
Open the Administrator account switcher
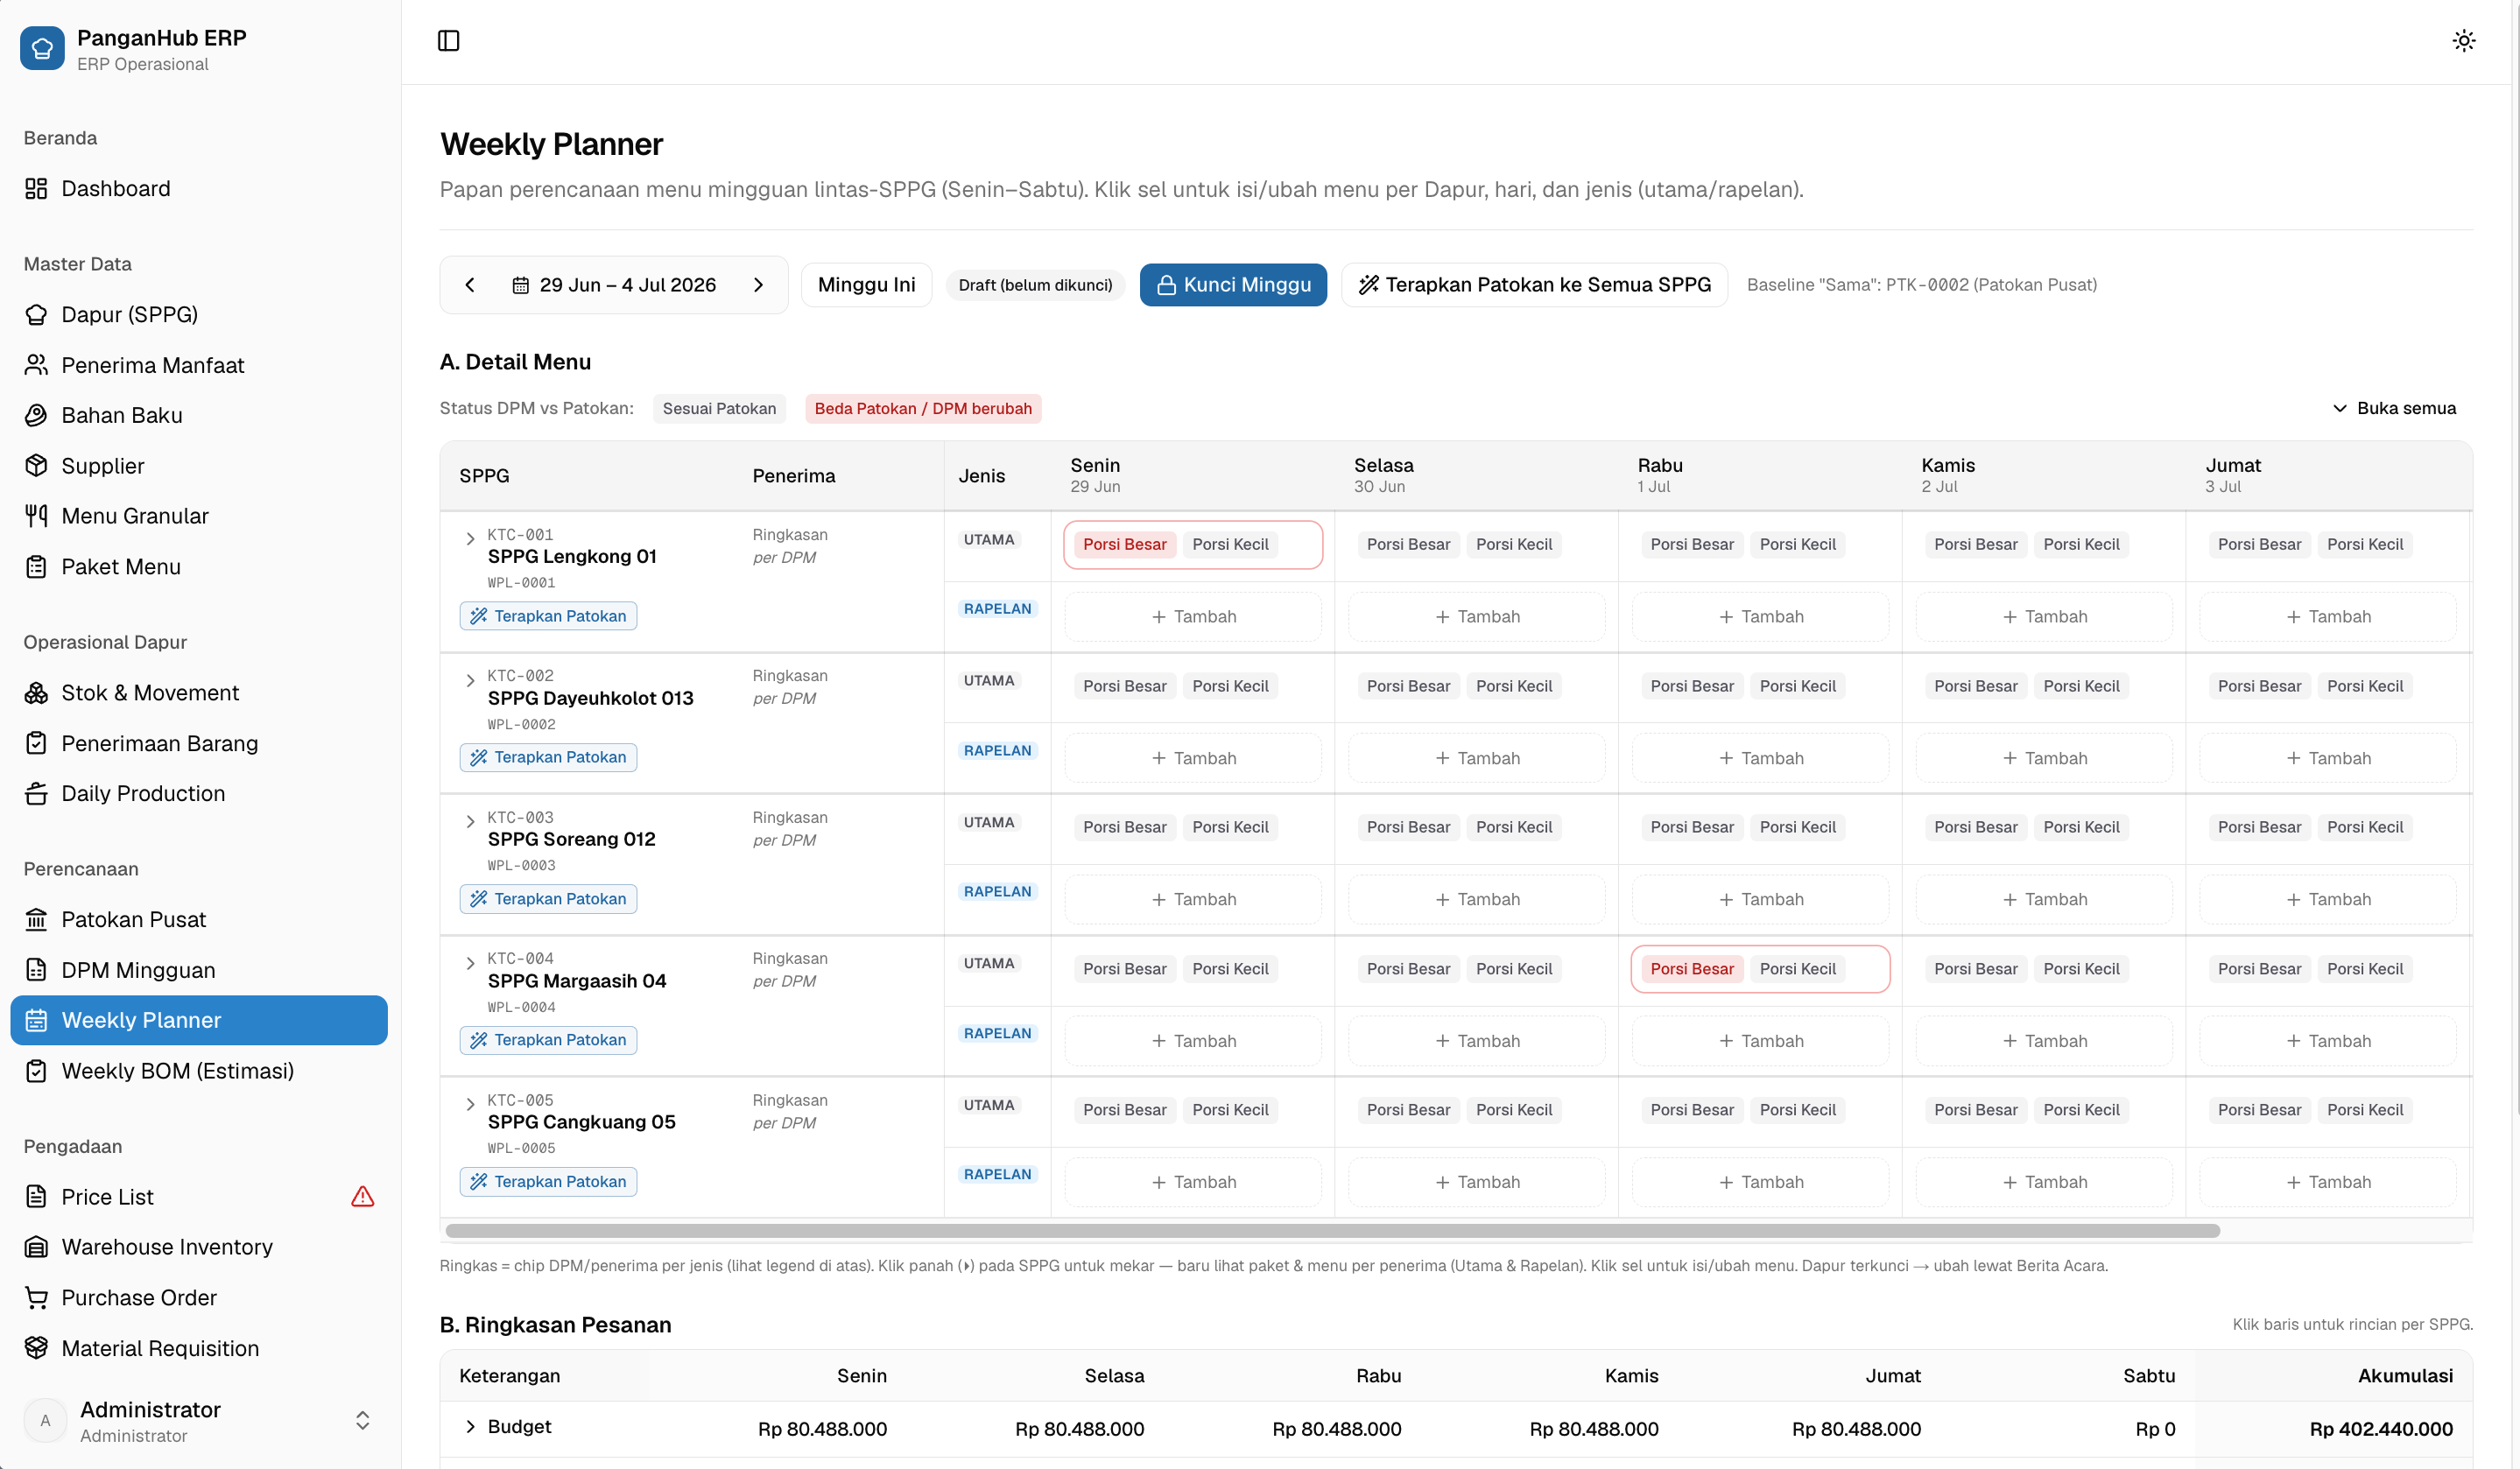point(199,1421)
